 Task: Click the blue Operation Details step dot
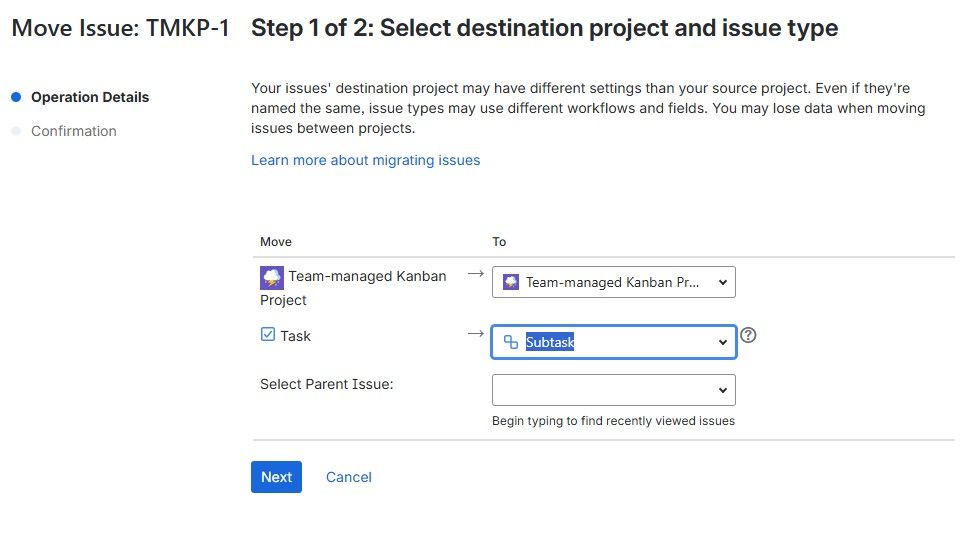click(16, 97)
